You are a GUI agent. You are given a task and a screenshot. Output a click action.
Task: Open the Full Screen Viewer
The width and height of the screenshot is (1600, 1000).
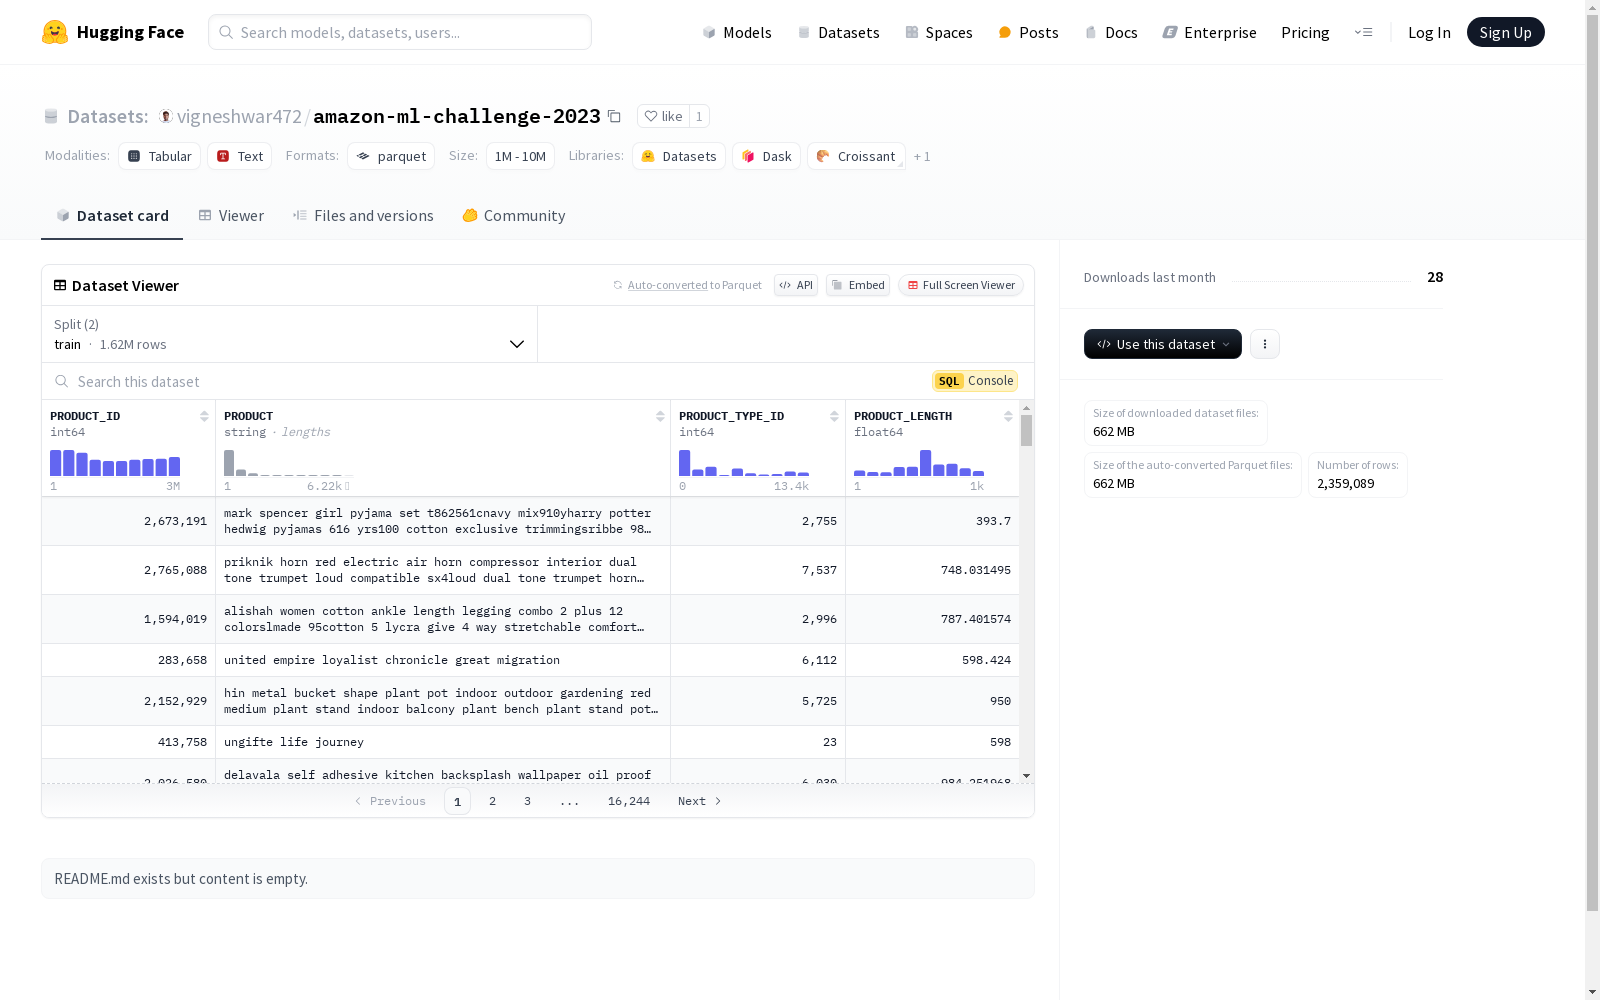[961, 285]
